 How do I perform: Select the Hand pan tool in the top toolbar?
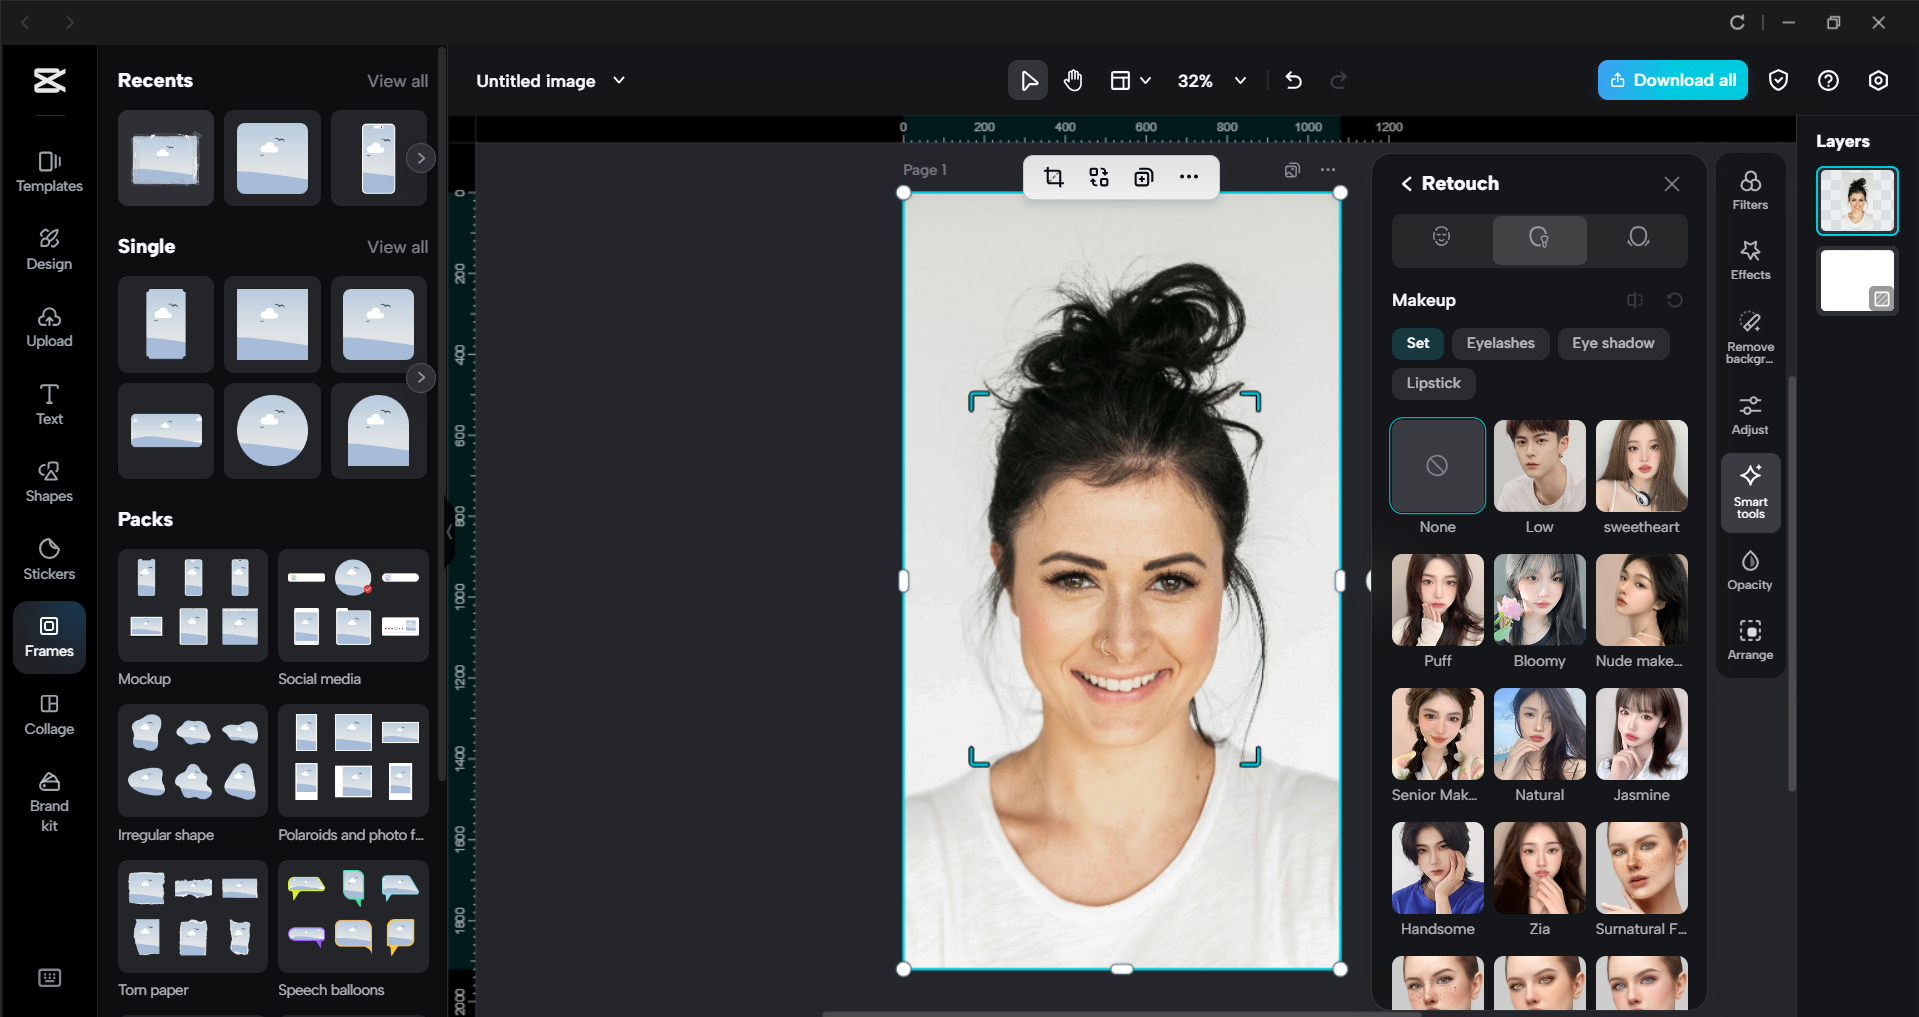coord(1073,80)
